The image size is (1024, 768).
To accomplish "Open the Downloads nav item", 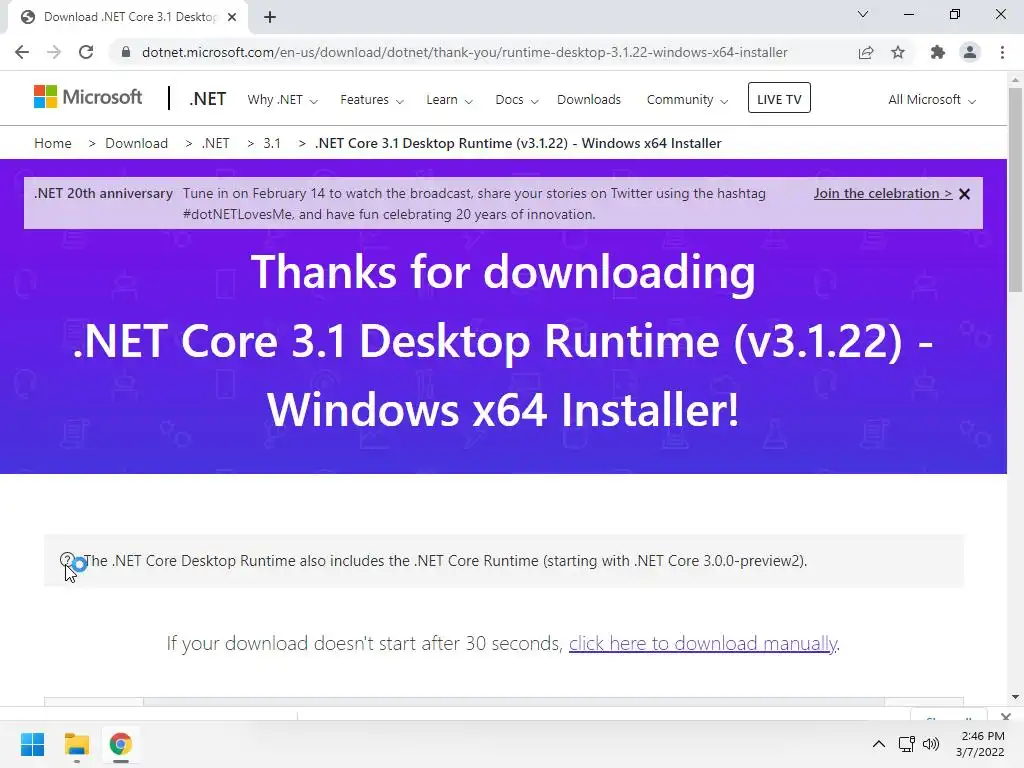I will click(589, 100).
